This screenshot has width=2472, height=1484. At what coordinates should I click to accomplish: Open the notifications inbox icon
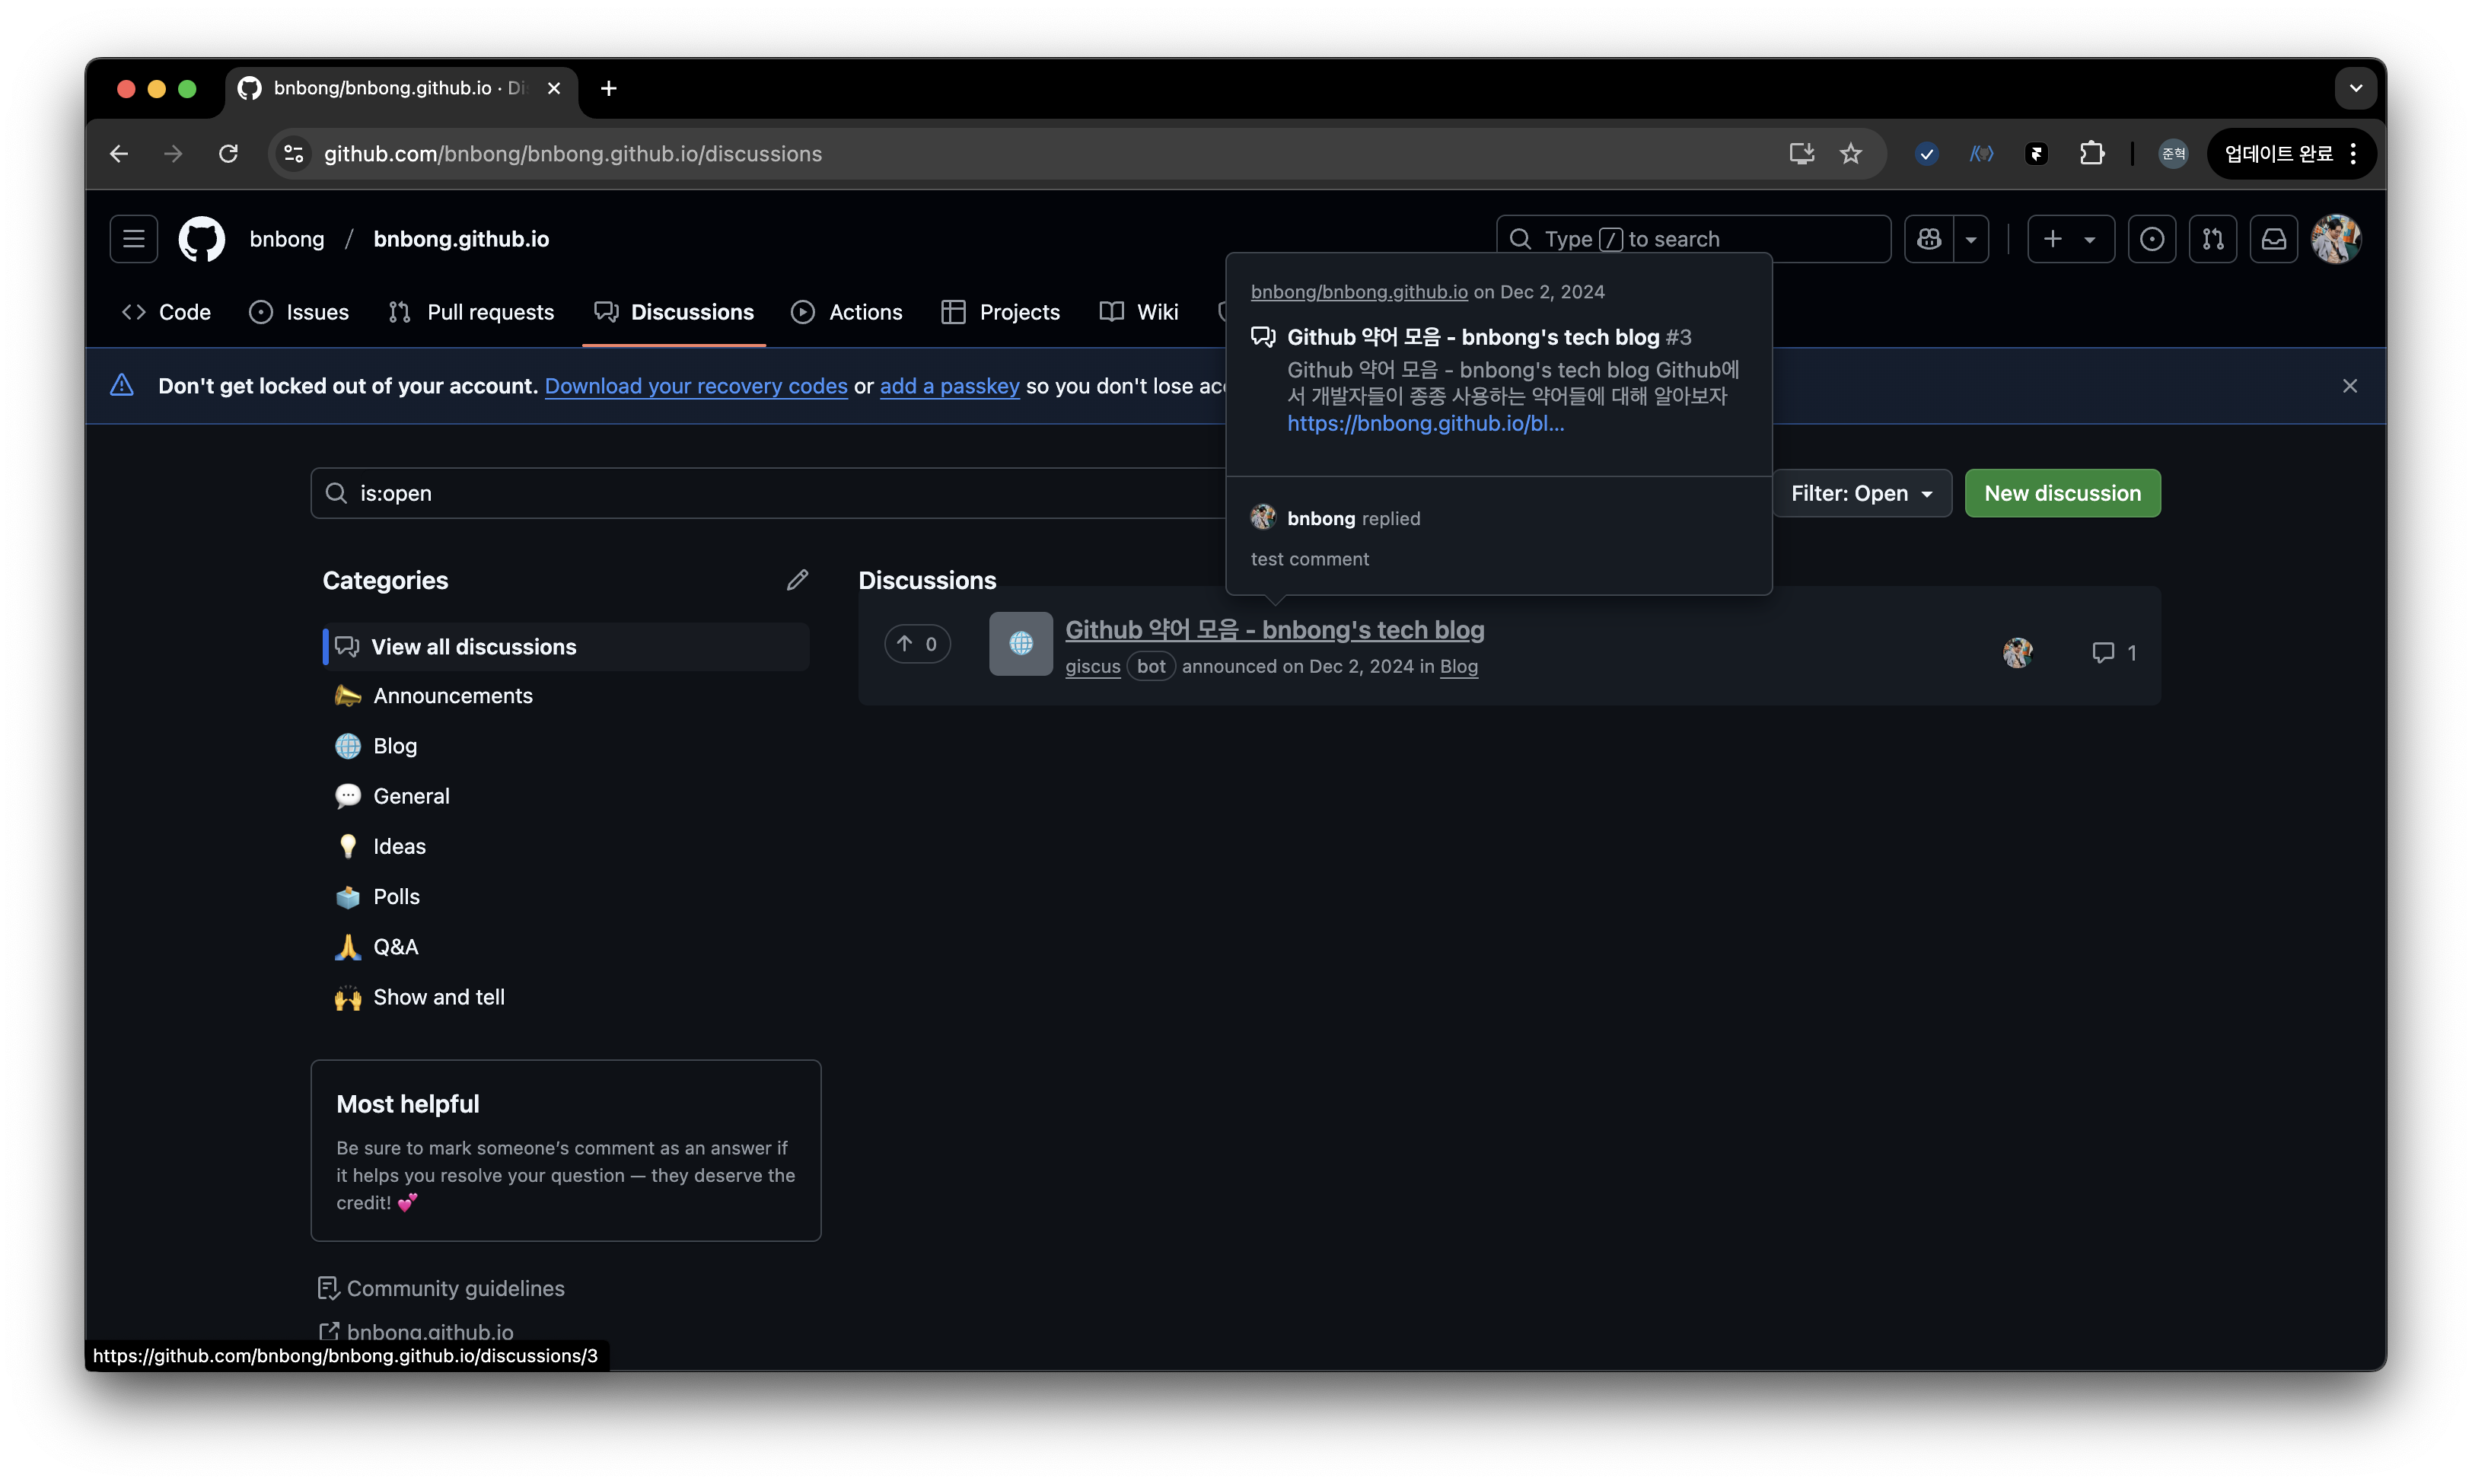click(2274, 239)
